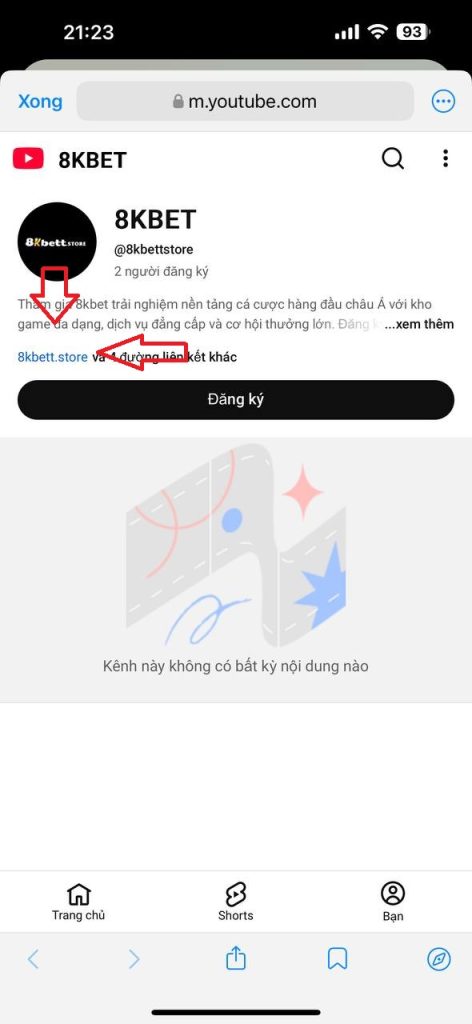Show the 4 other channel links

[165, 357]
